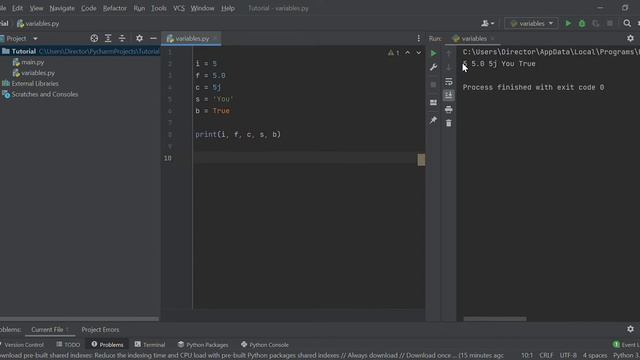The height and width of the screenshot is (360, 640).
Task: Open the Code menu
Action: [88, 8]
